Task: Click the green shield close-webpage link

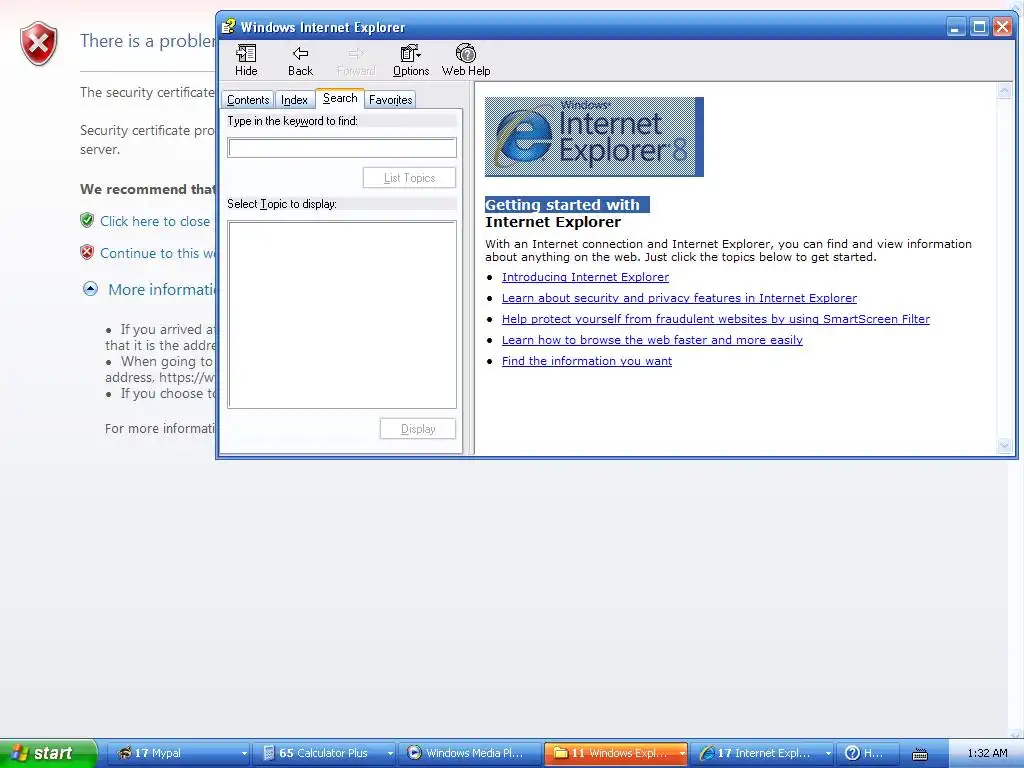Action: 155,221
